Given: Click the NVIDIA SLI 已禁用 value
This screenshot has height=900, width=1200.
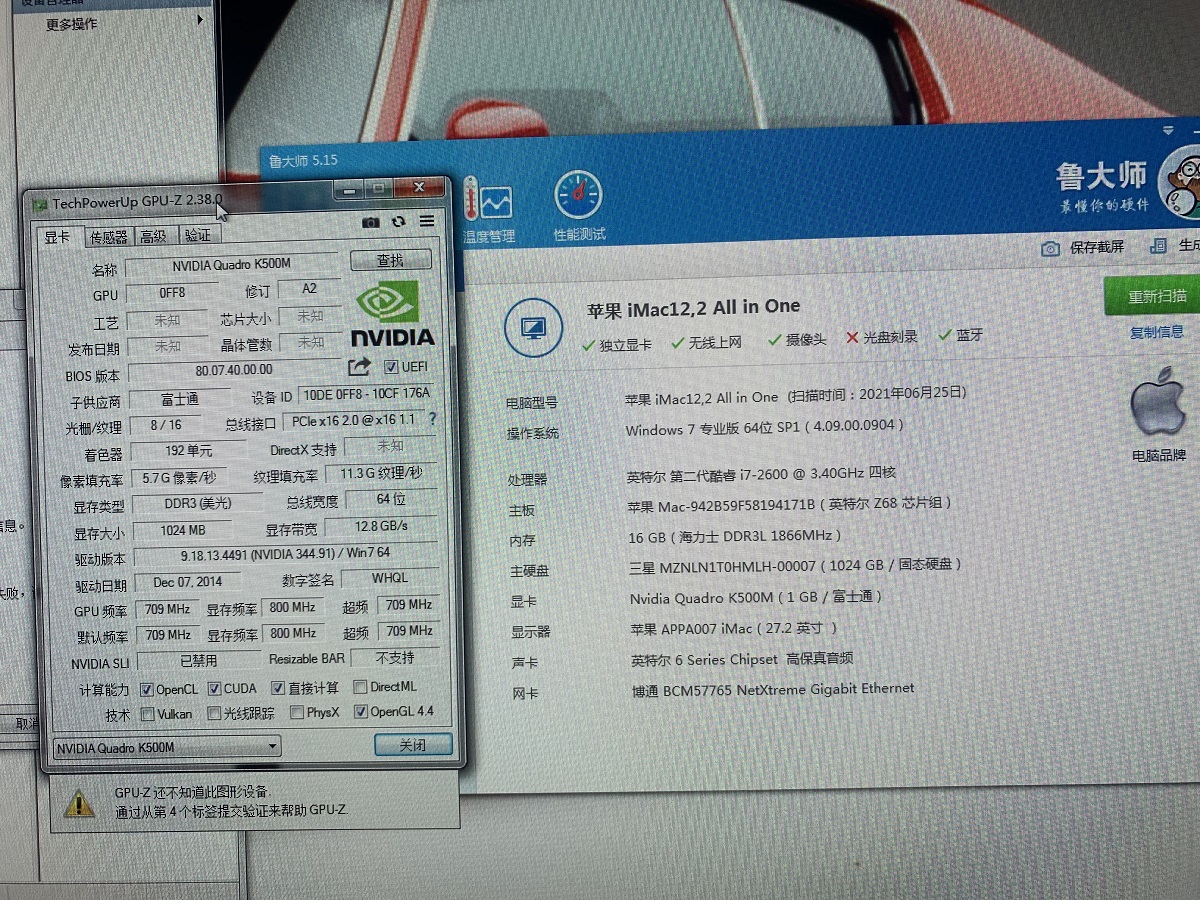Looking at the screenshot, I should tap(198, 661).
